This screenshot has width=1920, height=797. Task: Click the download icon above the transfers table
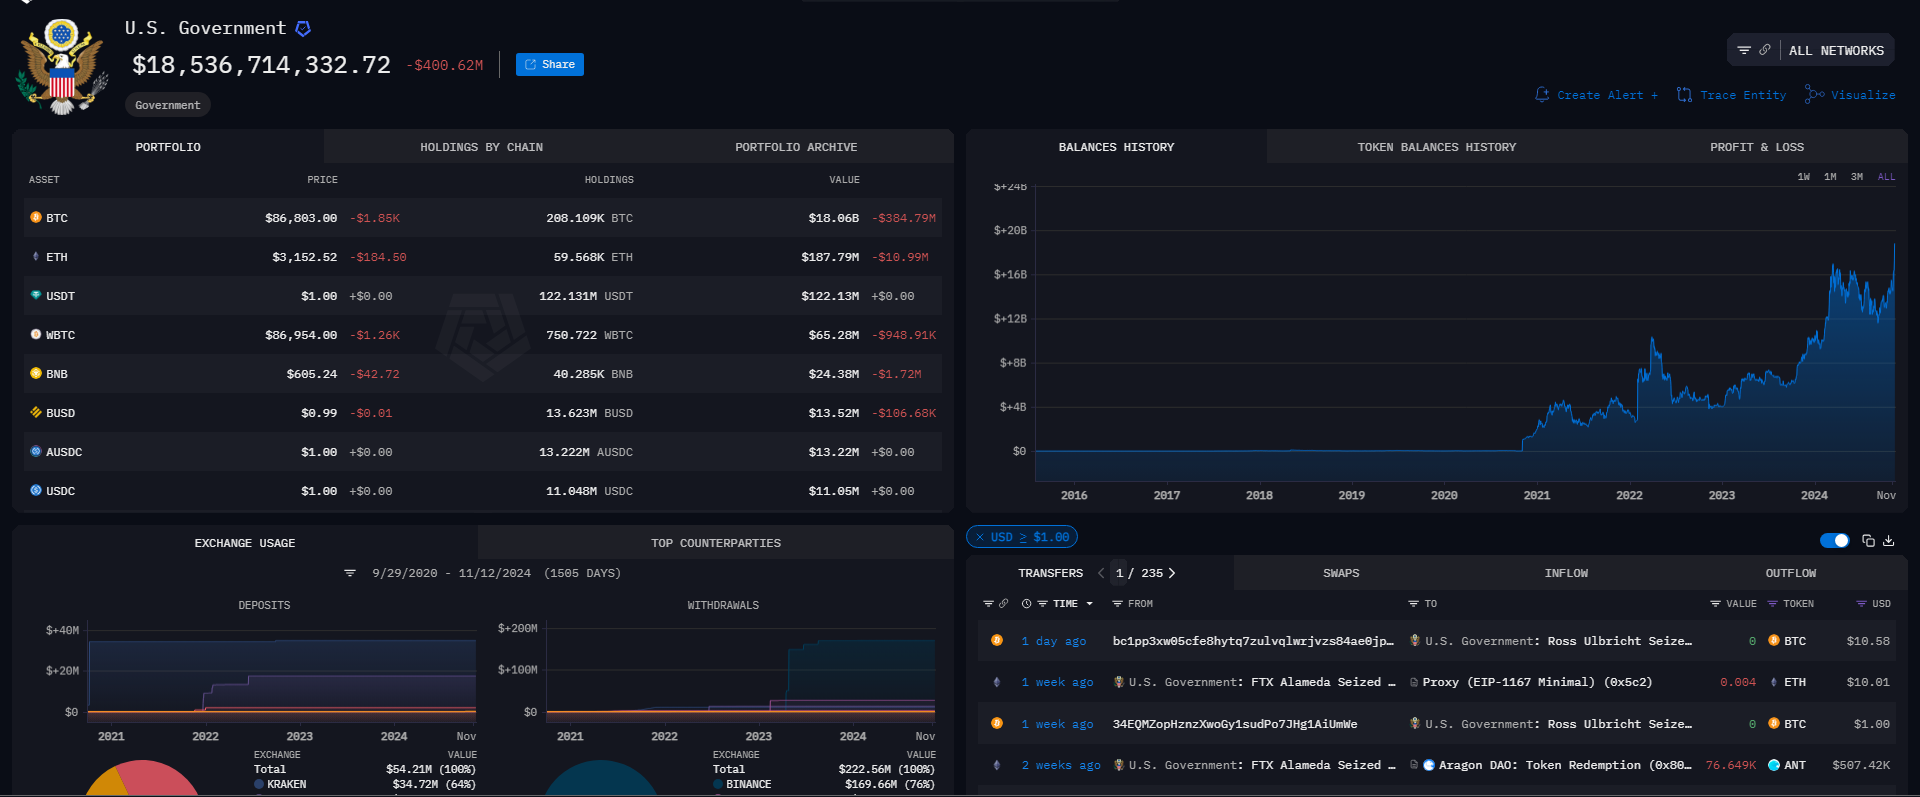tap(1889, 541)
